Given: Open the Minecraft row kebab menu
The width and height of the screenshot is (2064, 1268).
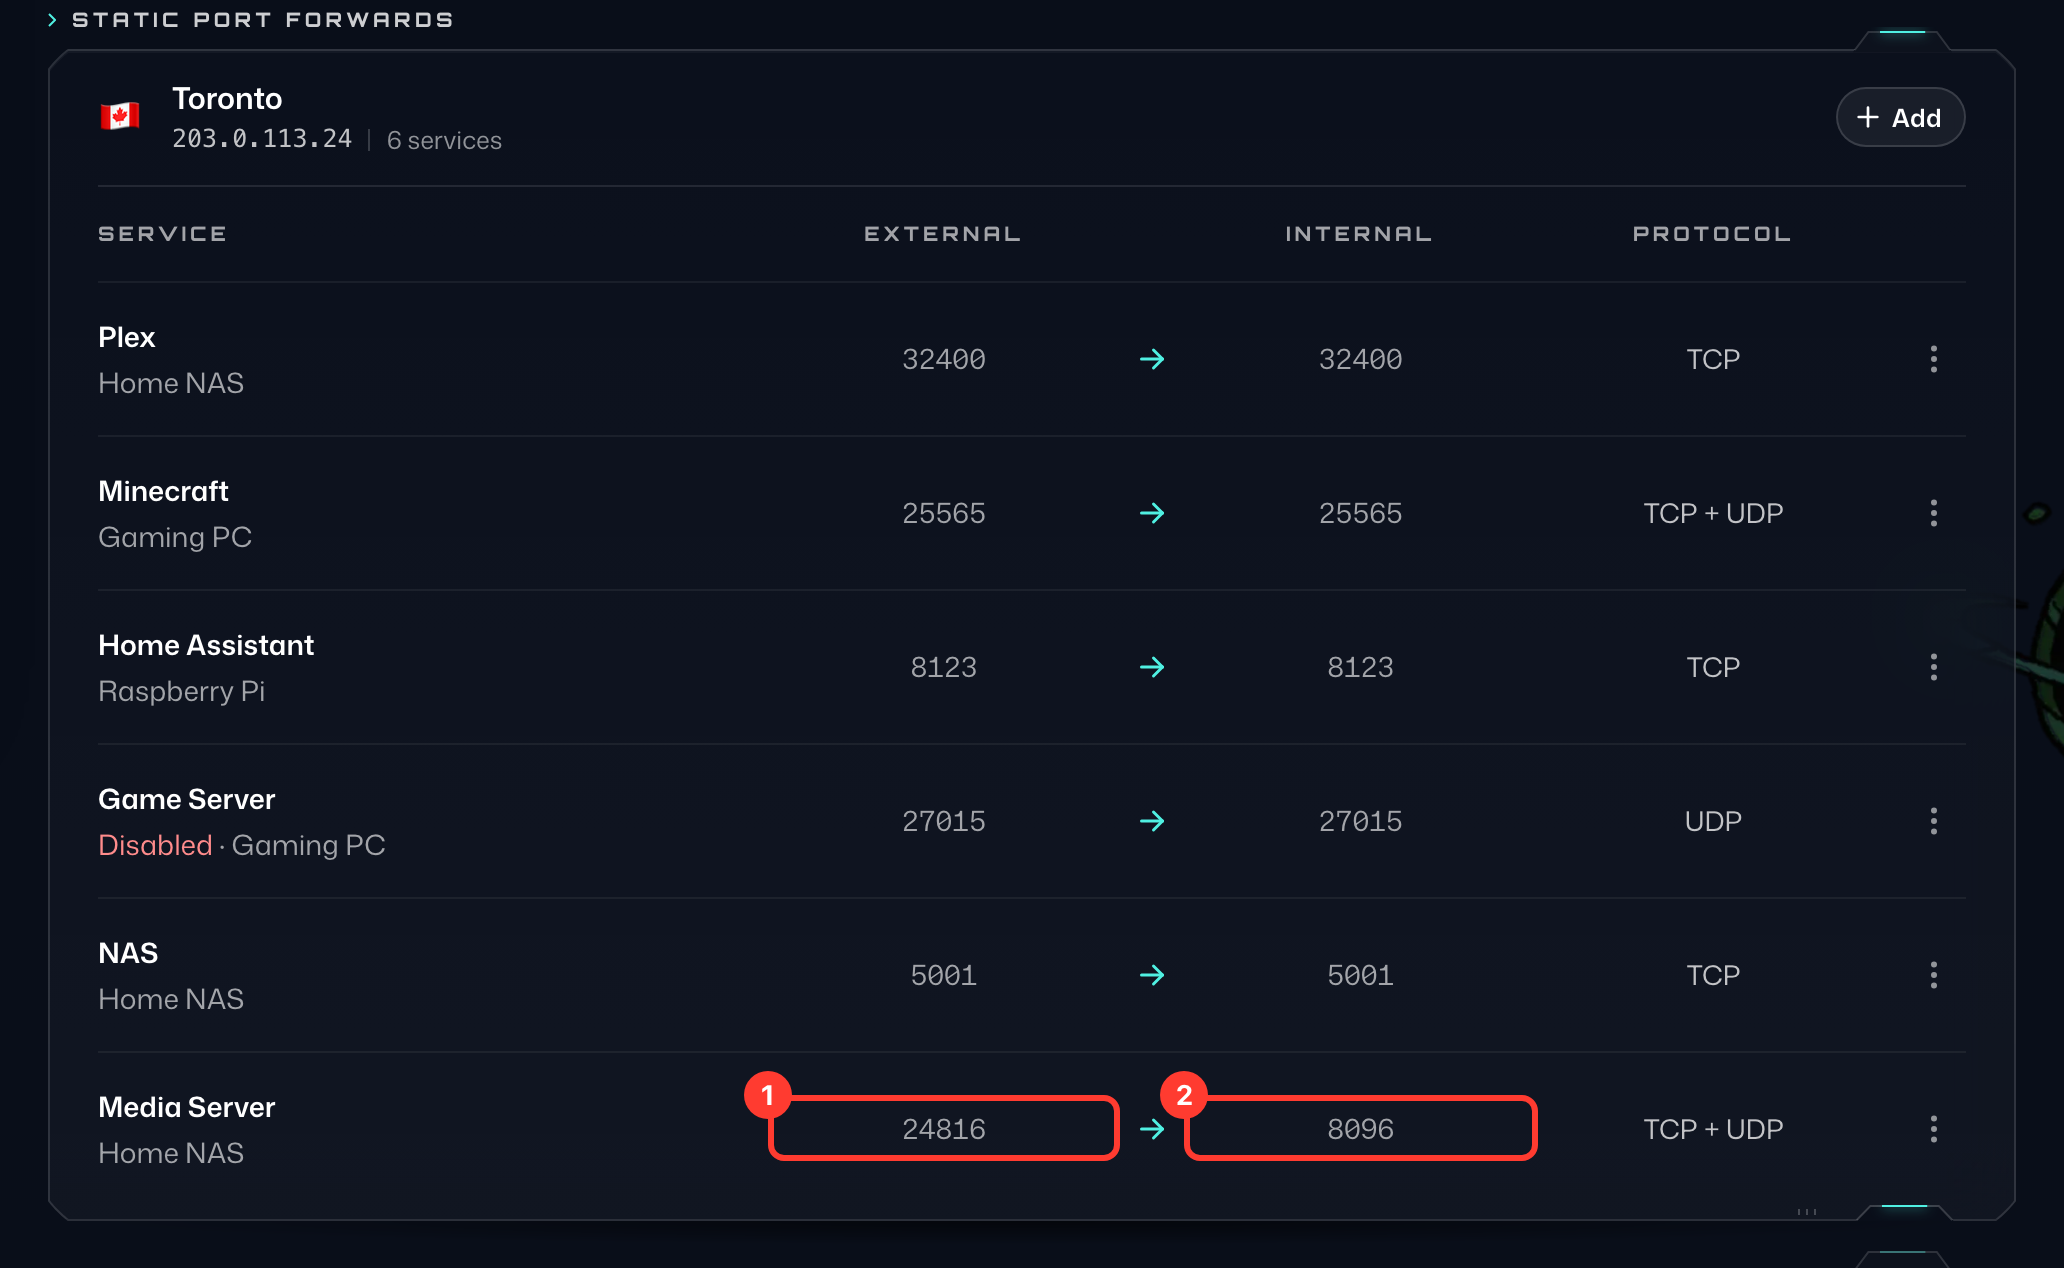Looking at the screenshot, I should point(1933,513).
